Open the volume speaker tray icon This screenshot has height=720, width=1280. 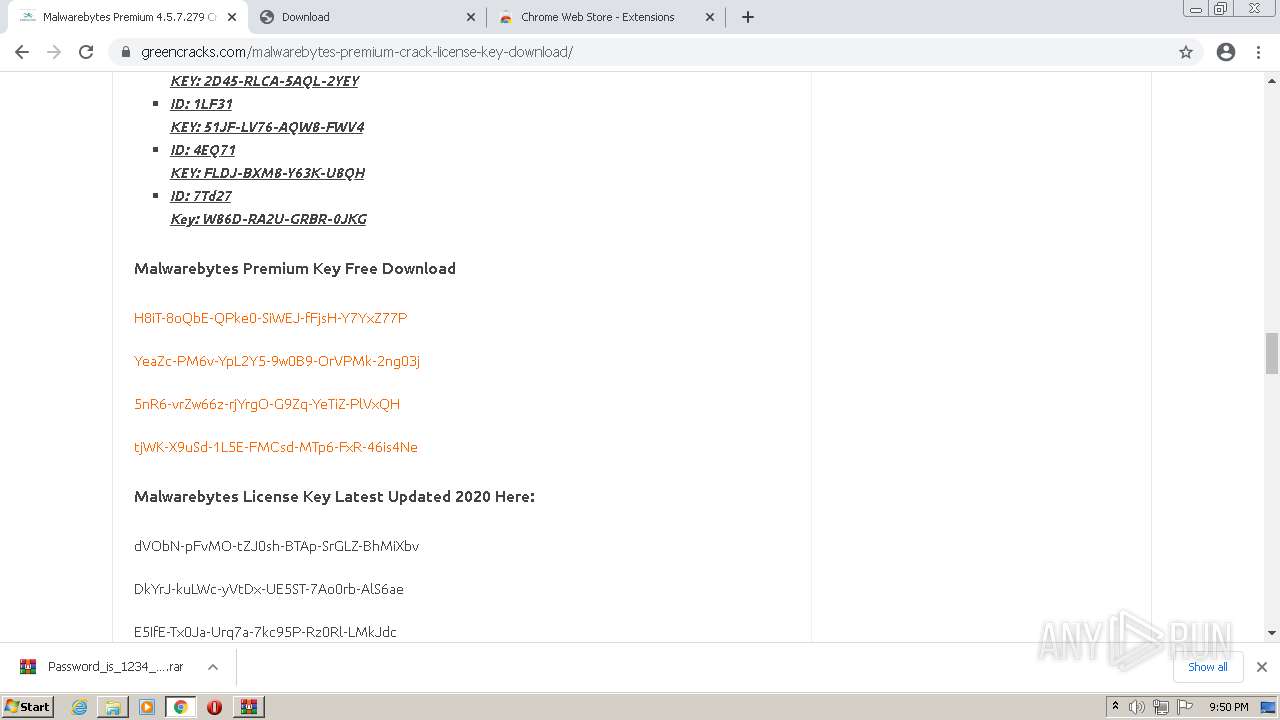pos(1137,707)
